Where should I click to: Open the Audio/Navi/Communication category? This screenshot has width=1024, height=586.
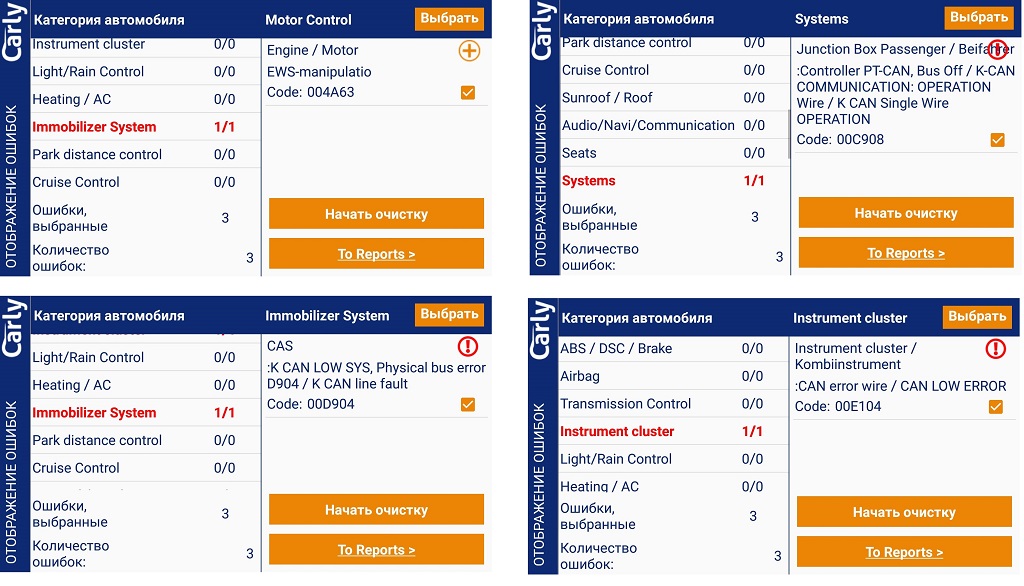648,125
